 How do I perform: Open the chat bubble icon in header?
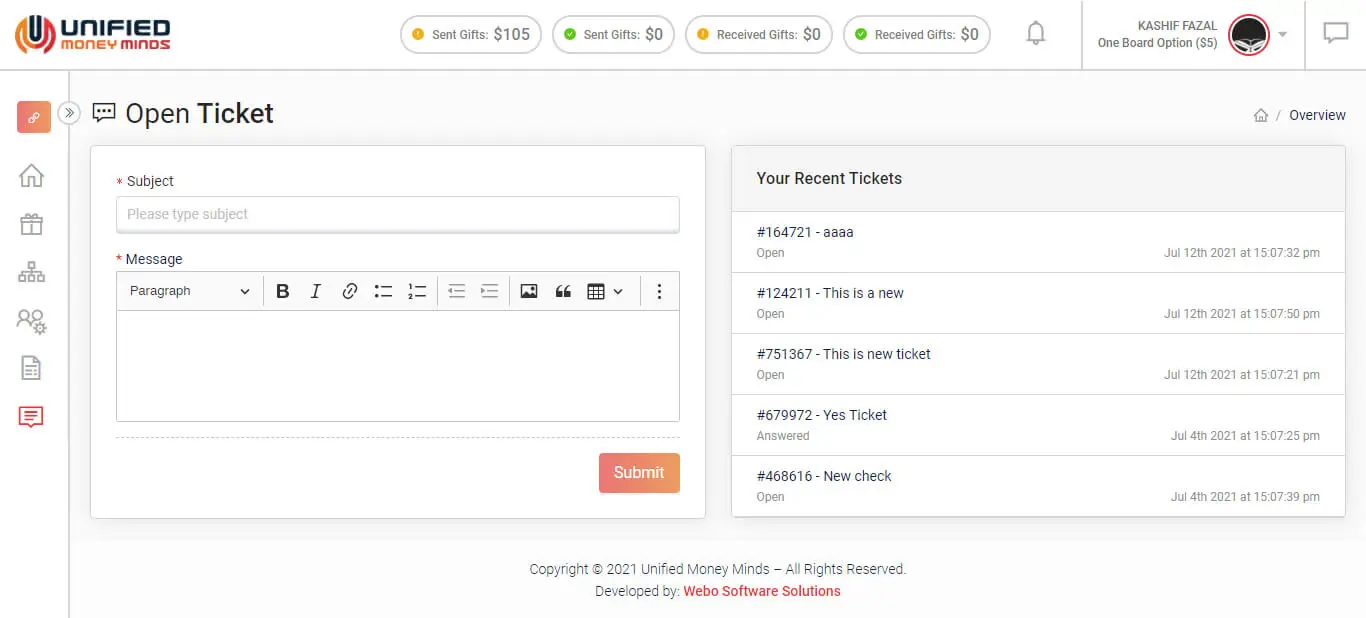[1335, 34]
